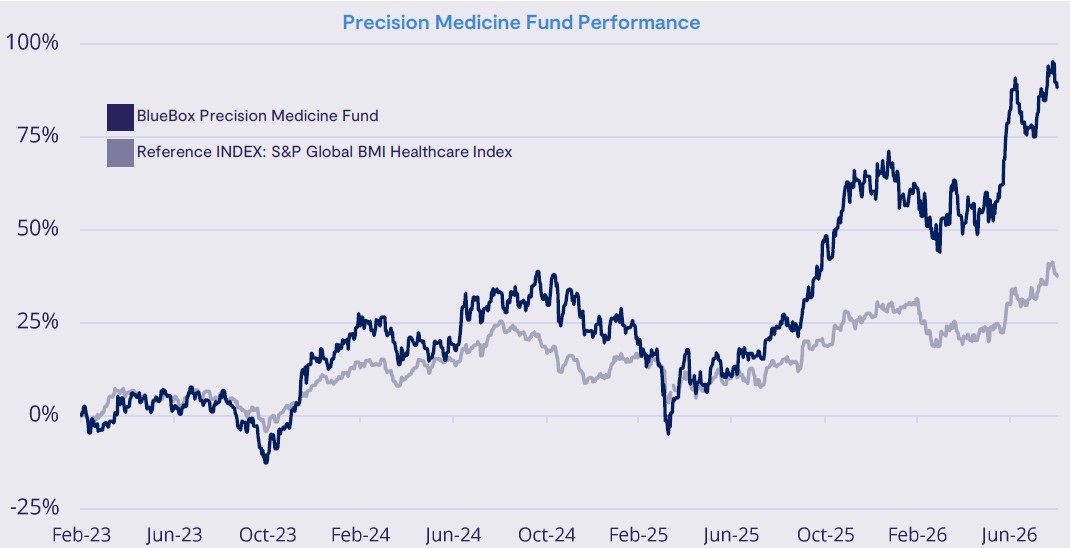Click the Feb-23 x-axis date label

pos(81,534)
